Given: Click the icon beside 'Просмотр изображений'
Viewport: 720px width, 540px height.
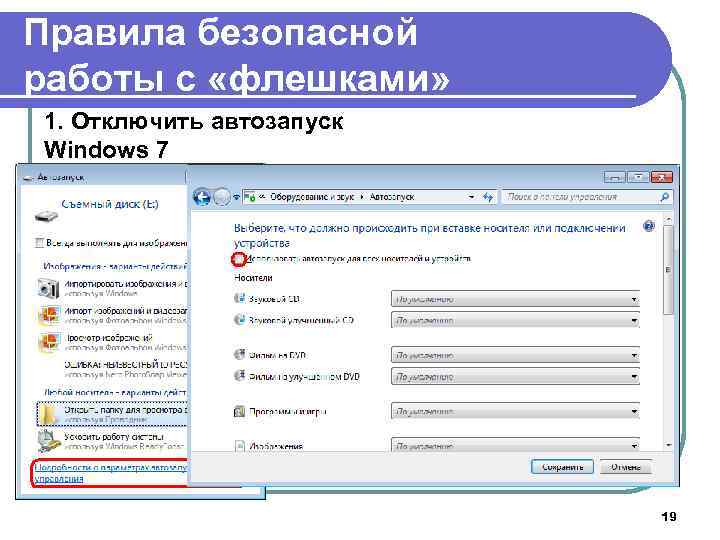Looking at the screenshot, I should click(48, 342).
